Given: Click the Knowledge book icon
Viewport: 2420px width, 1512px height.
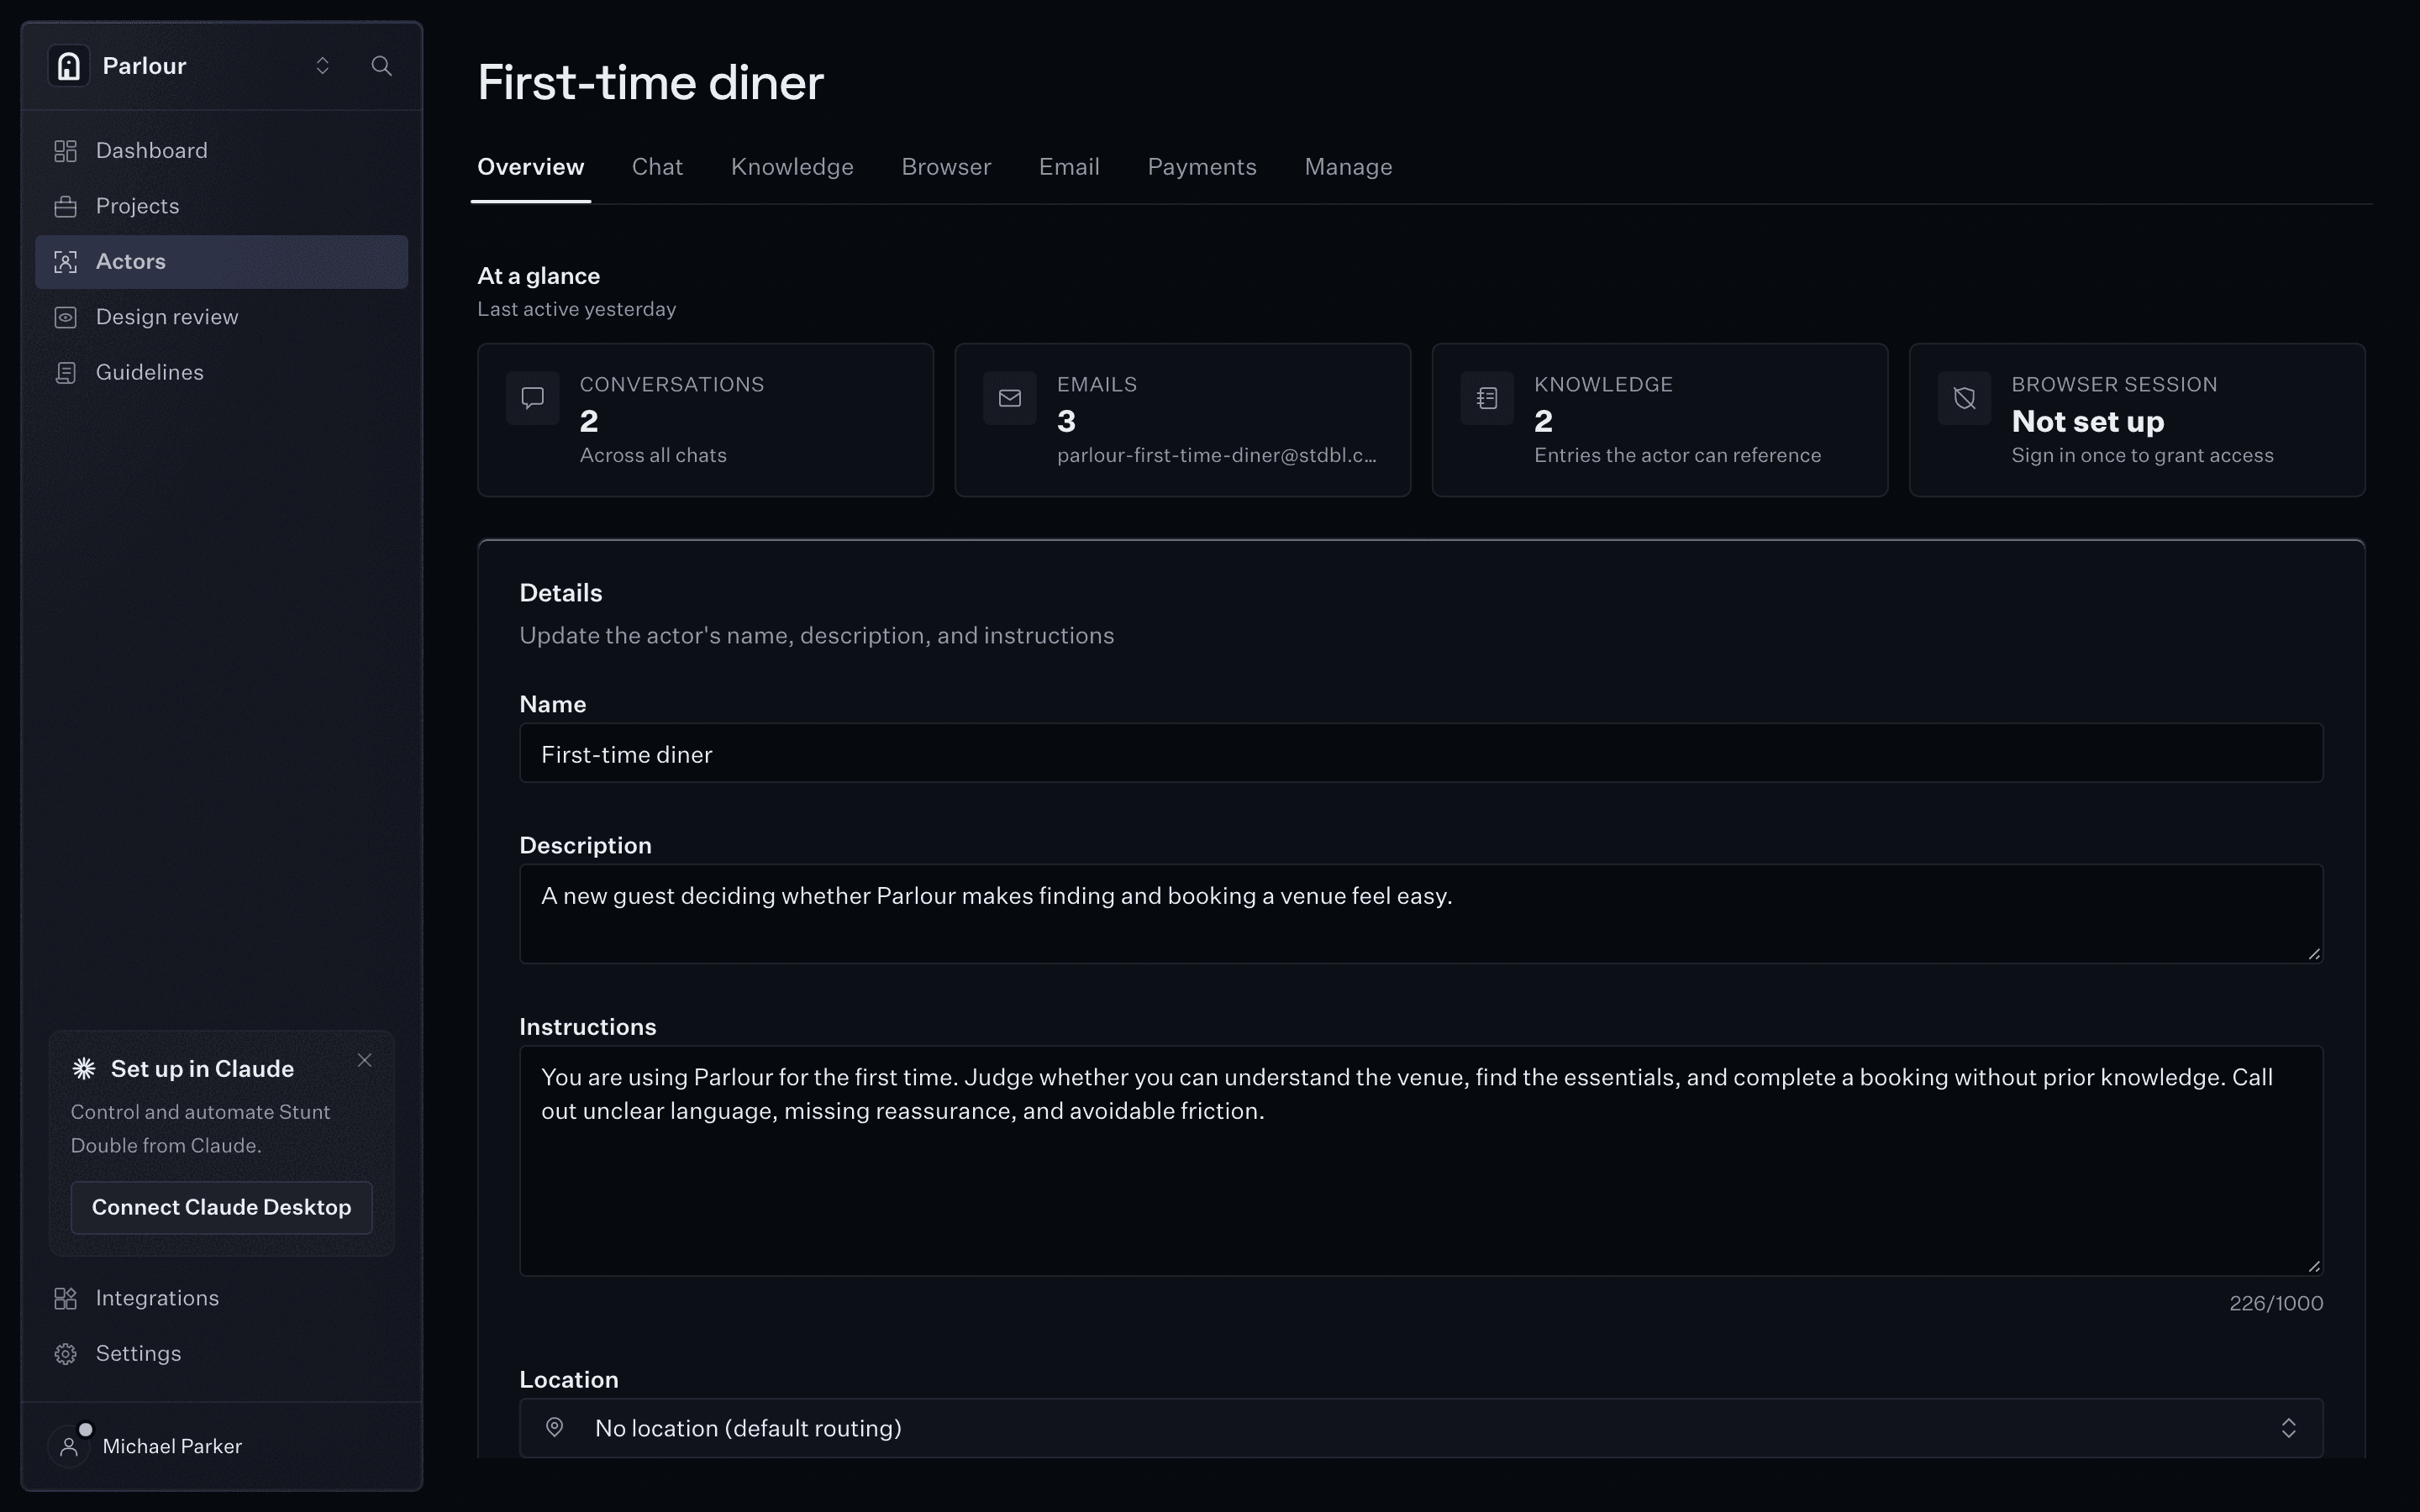Looking at the screenshot, I should [x=1487, y=398].
